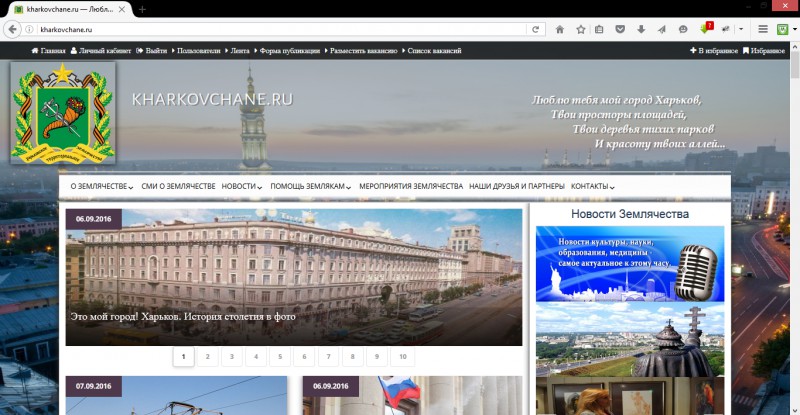Image resolution: width=800 pixels, height=415 pixels.
Task: Click the fly-shaped extension icon
Action: point(725,30)
